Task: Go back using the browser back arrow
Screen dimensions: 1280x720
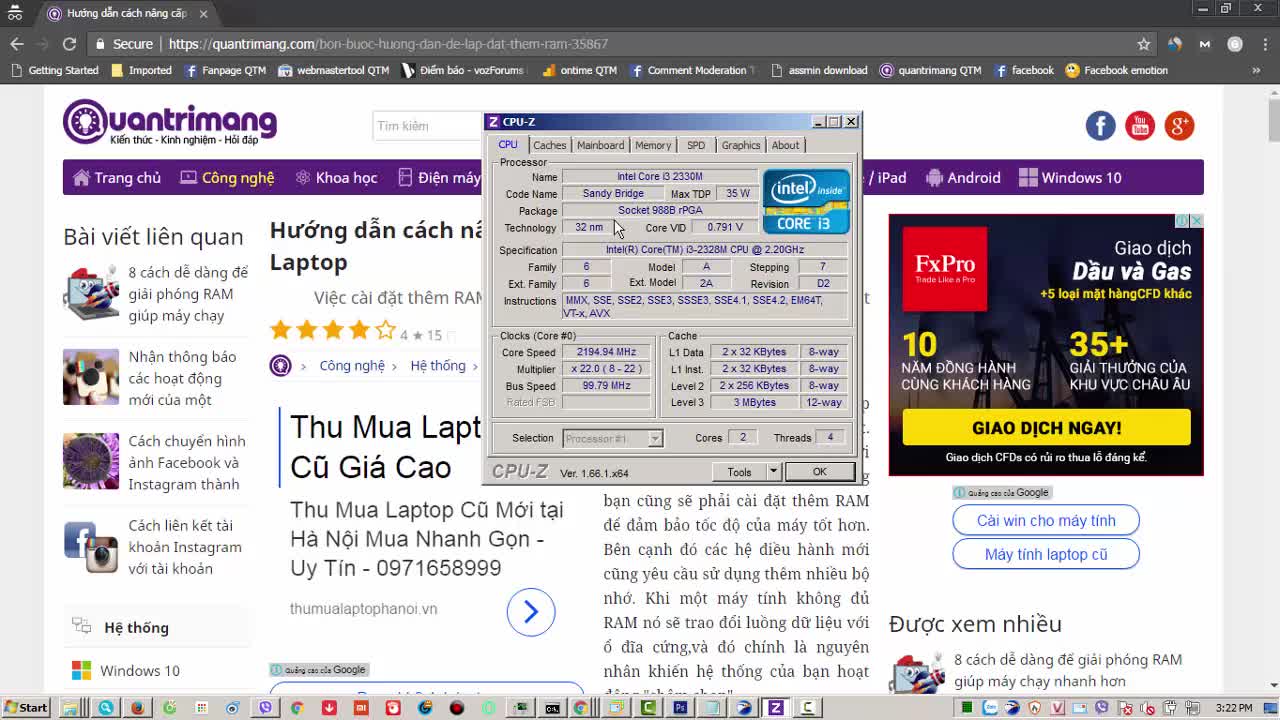Action: pos(17,44)
